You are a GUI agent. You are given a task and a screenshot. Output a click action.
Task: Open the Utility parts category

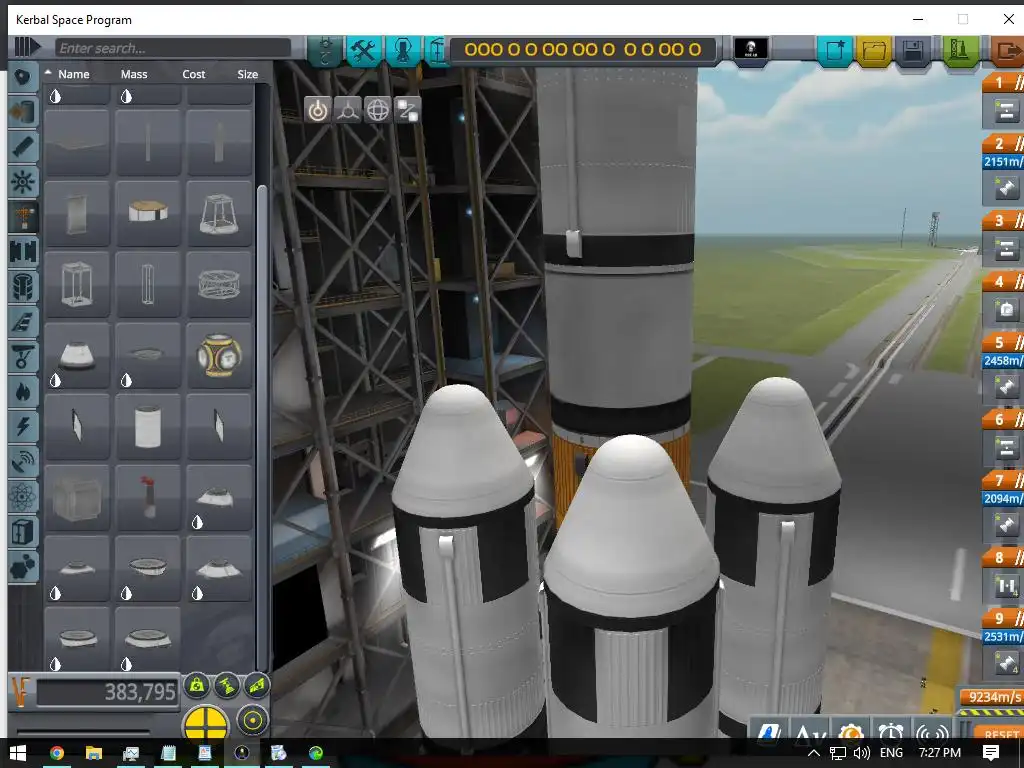(24, 567)
